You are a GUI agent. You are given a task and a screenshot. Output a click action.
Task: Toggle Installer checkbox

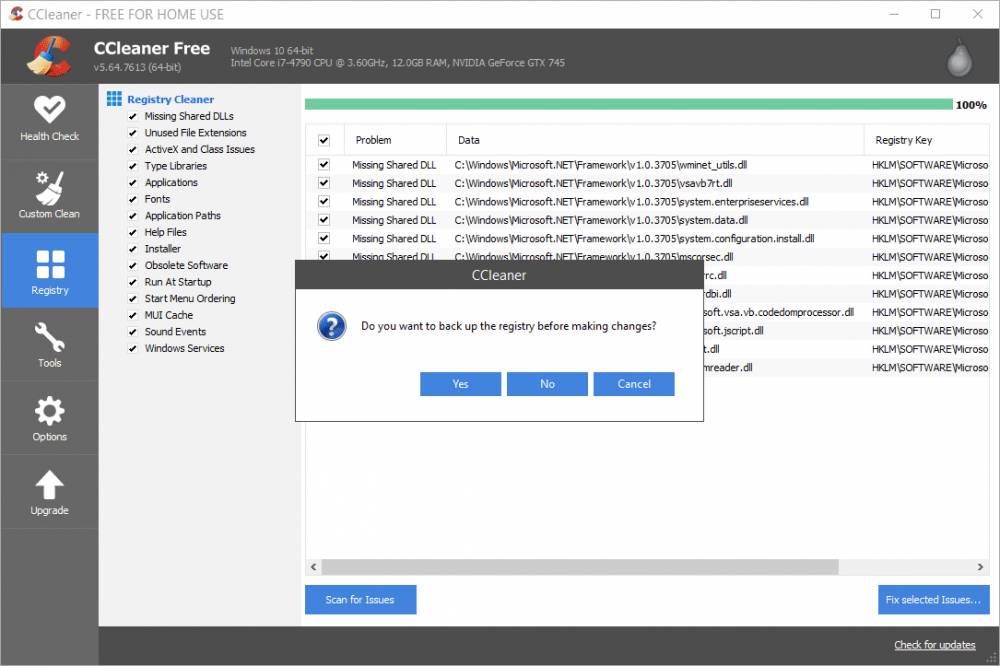click(133, 249)
